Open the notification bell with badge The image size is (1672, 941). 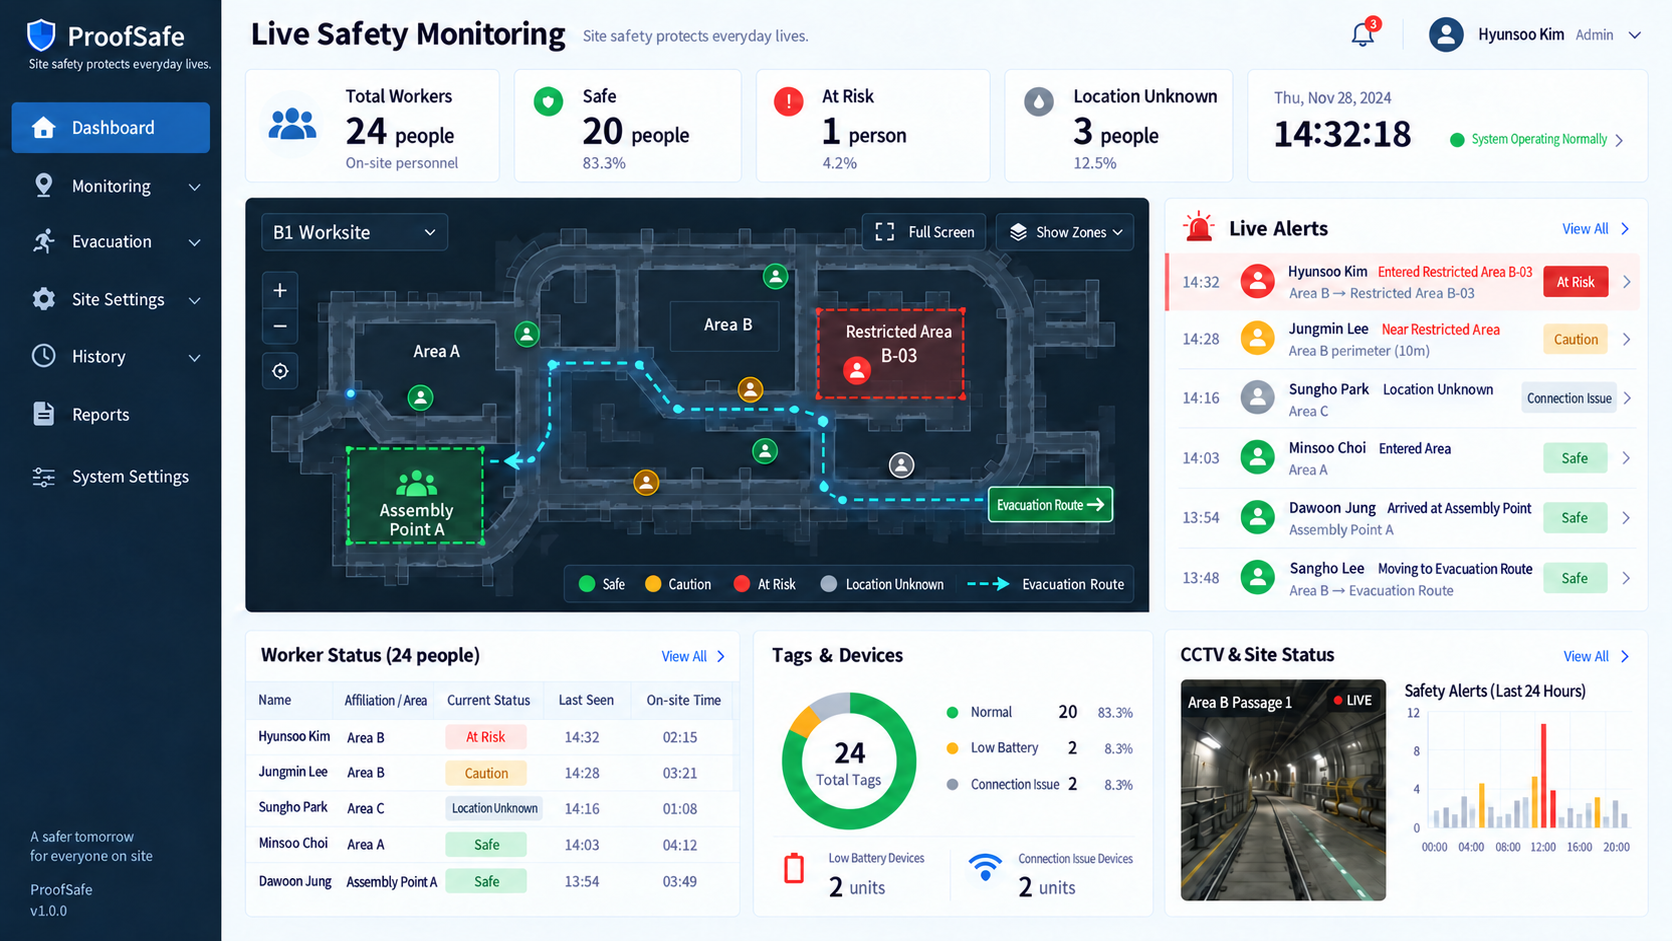1364,33
